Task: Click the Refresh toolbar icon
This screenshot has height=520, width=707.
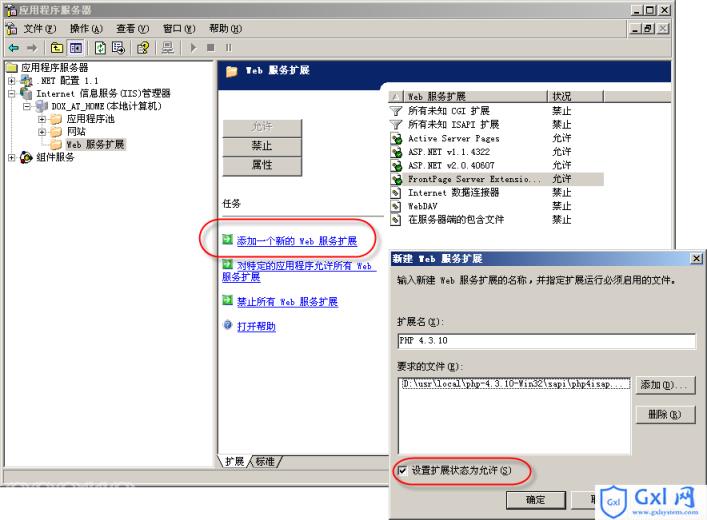Action: click(x=100, y=47)
